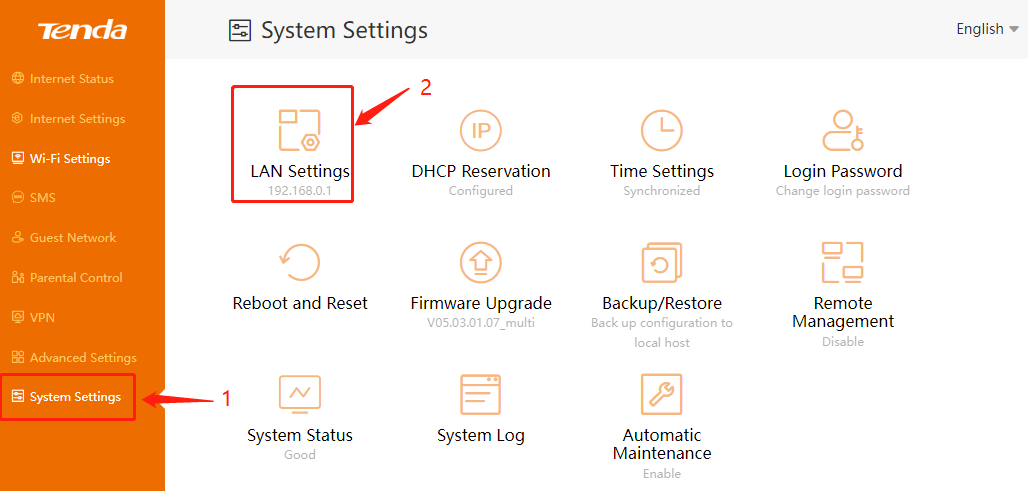The image size is (1028, 491).
Task: Open Parental Control in sidebar
Action: (x=76, y=278)
